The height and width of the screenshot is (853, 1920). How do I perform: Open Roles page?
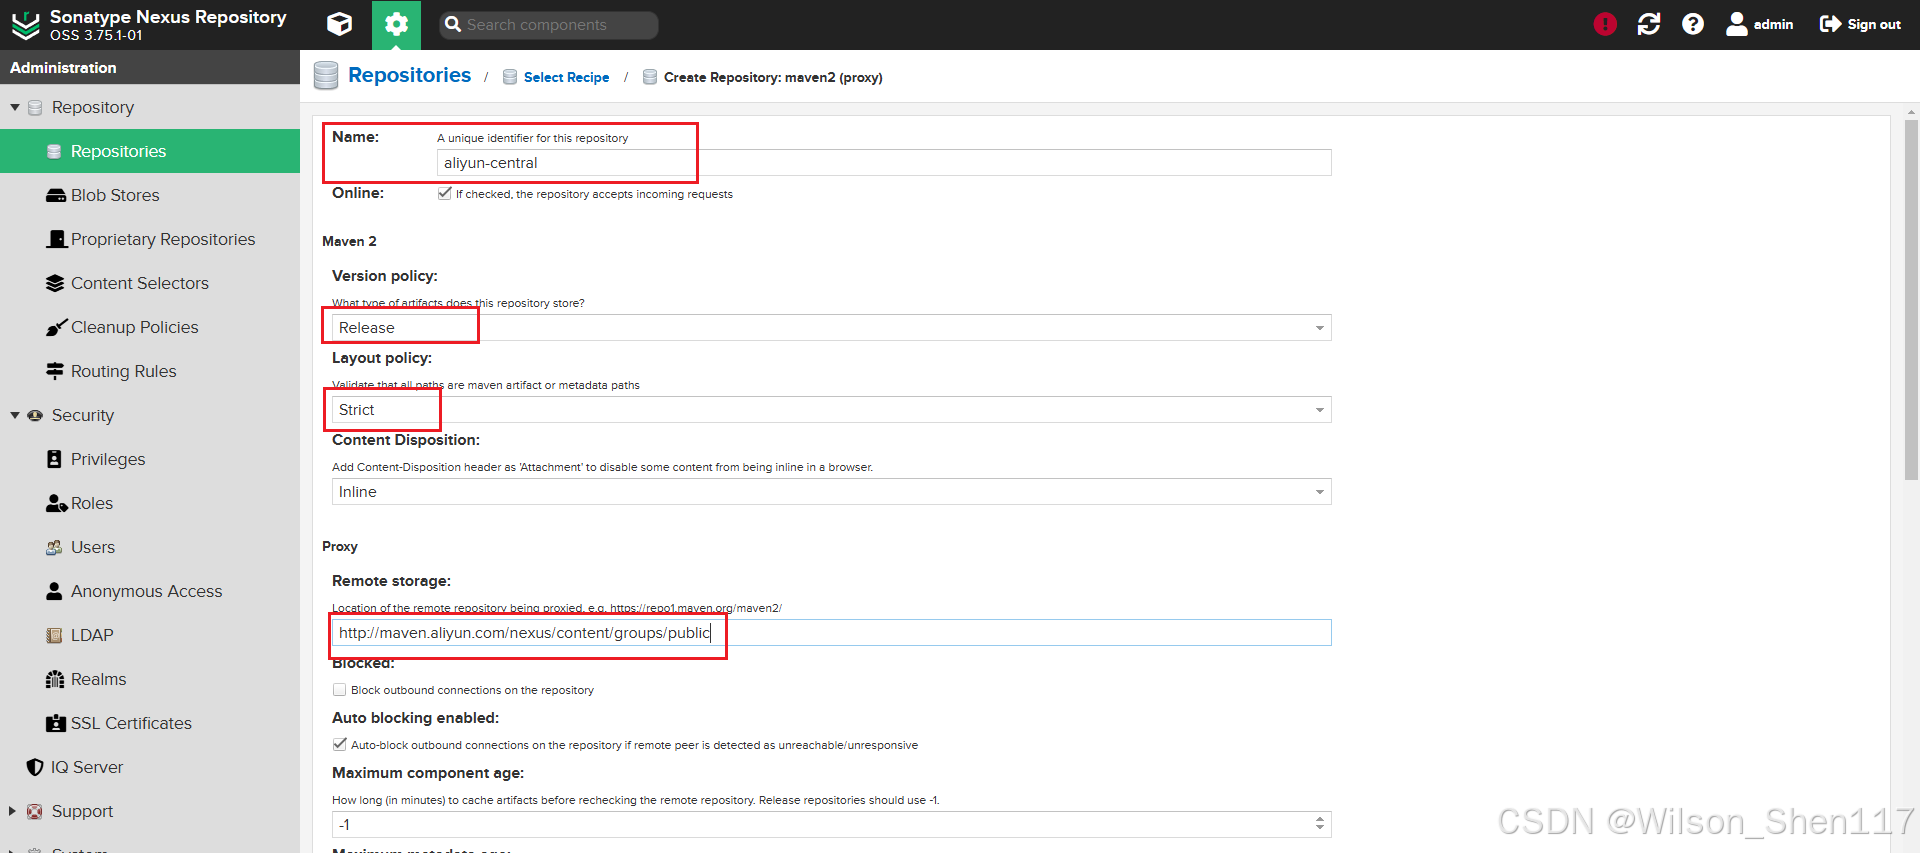[92, 503]
